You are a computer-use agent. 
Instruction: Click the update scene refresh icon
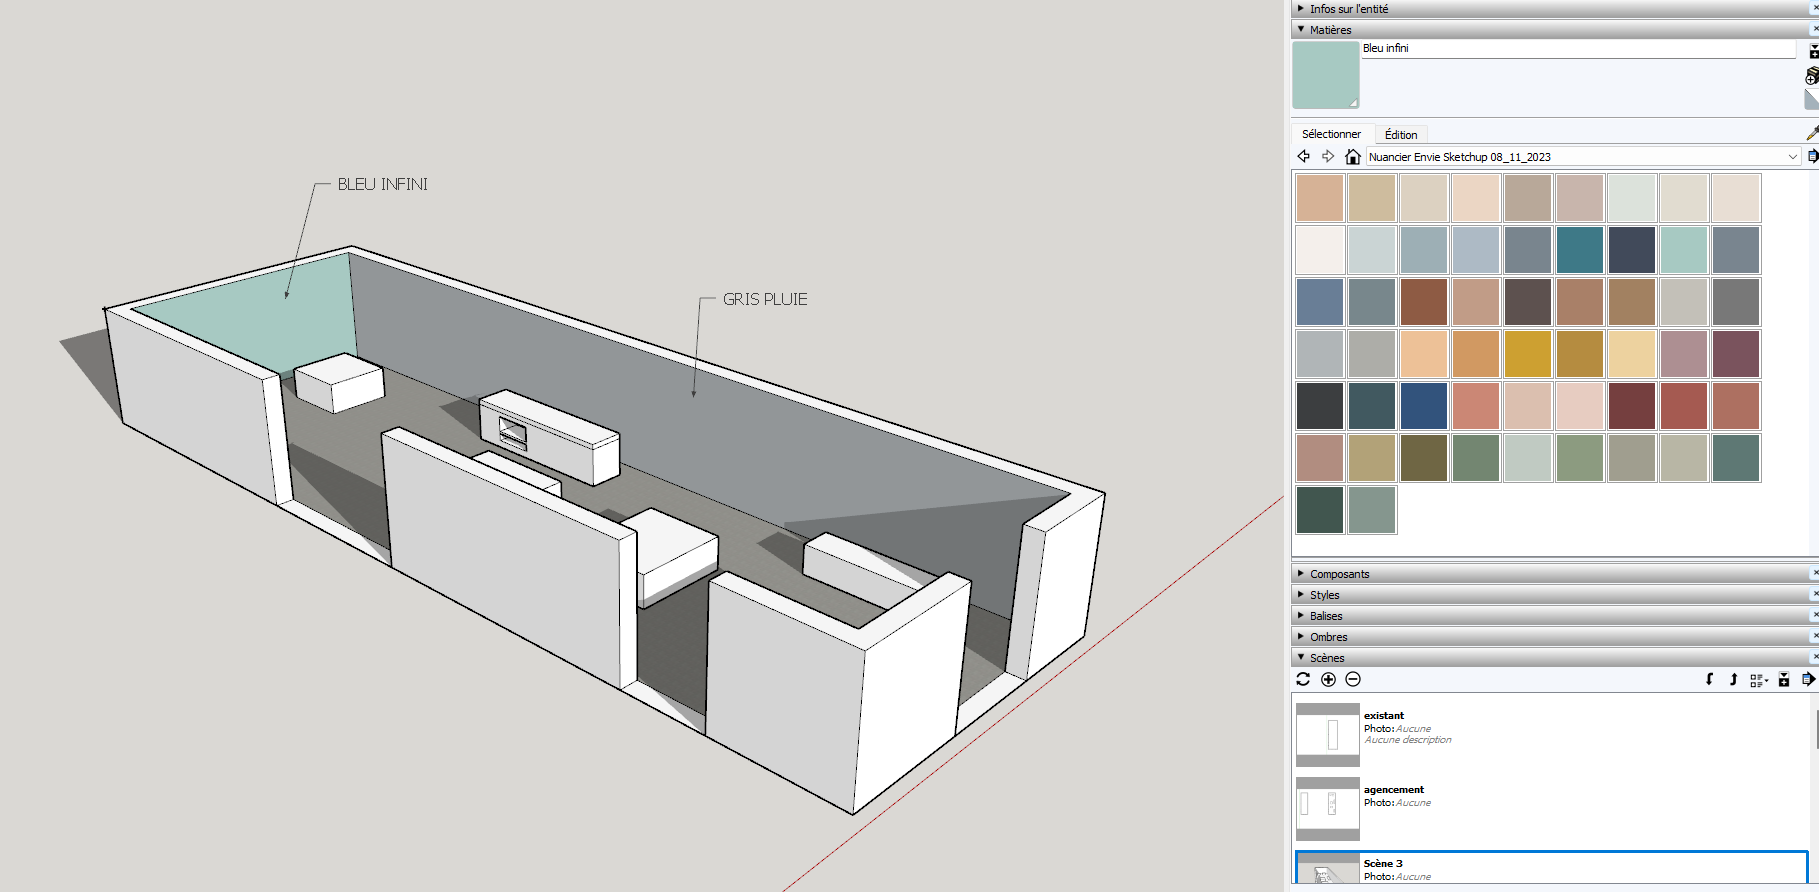[1303, 679]
